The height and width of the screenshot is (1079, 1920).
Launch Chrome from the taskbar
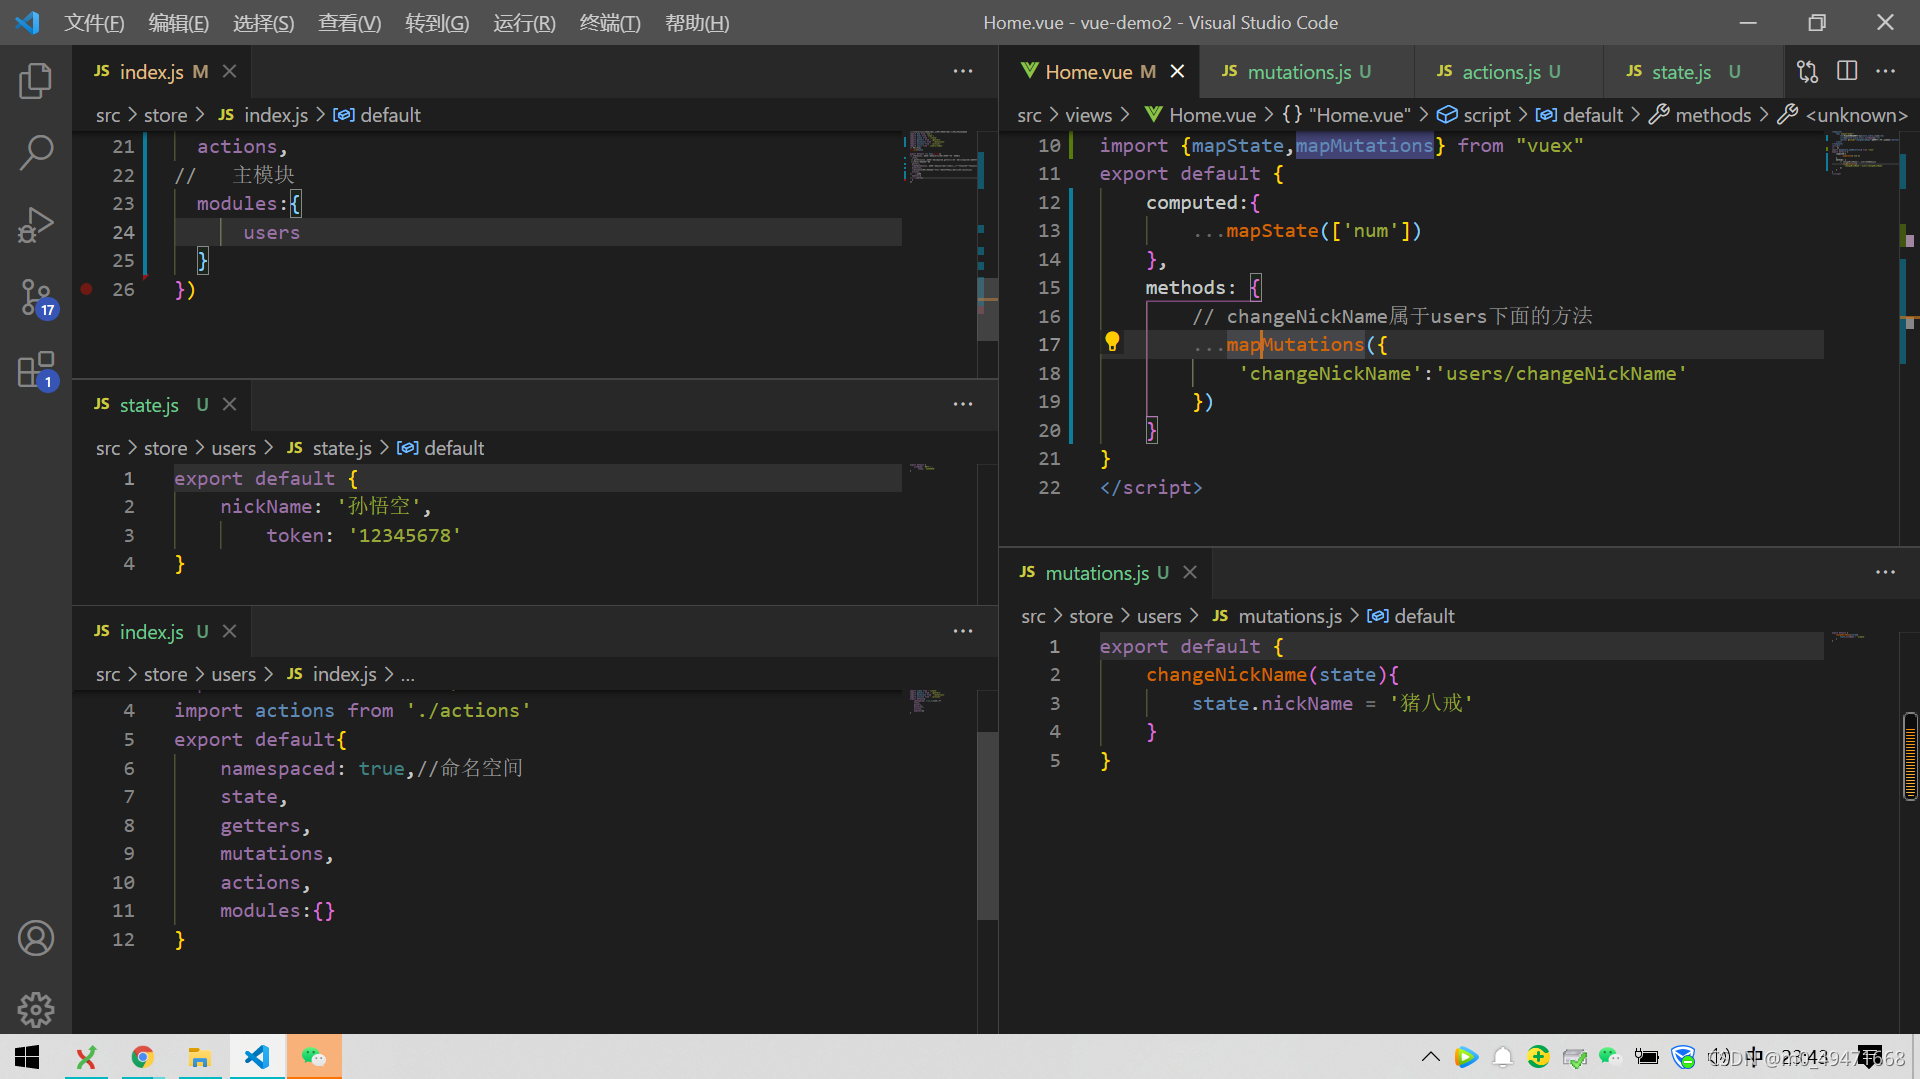(x=143, y=1056)
